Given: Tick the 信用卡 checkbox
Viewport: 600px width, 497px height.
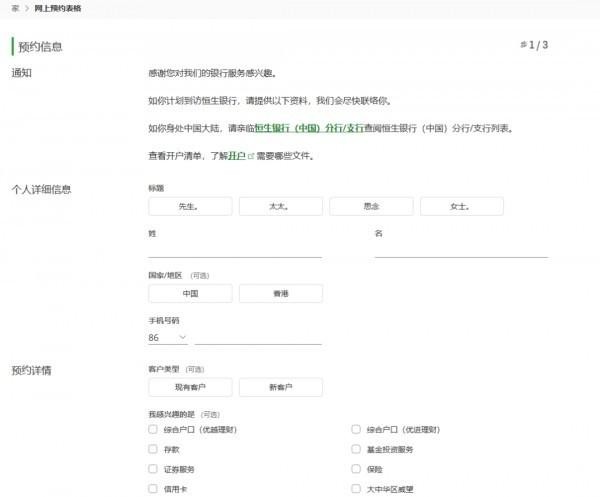Looking at the screenshot, I should point(153,489).
